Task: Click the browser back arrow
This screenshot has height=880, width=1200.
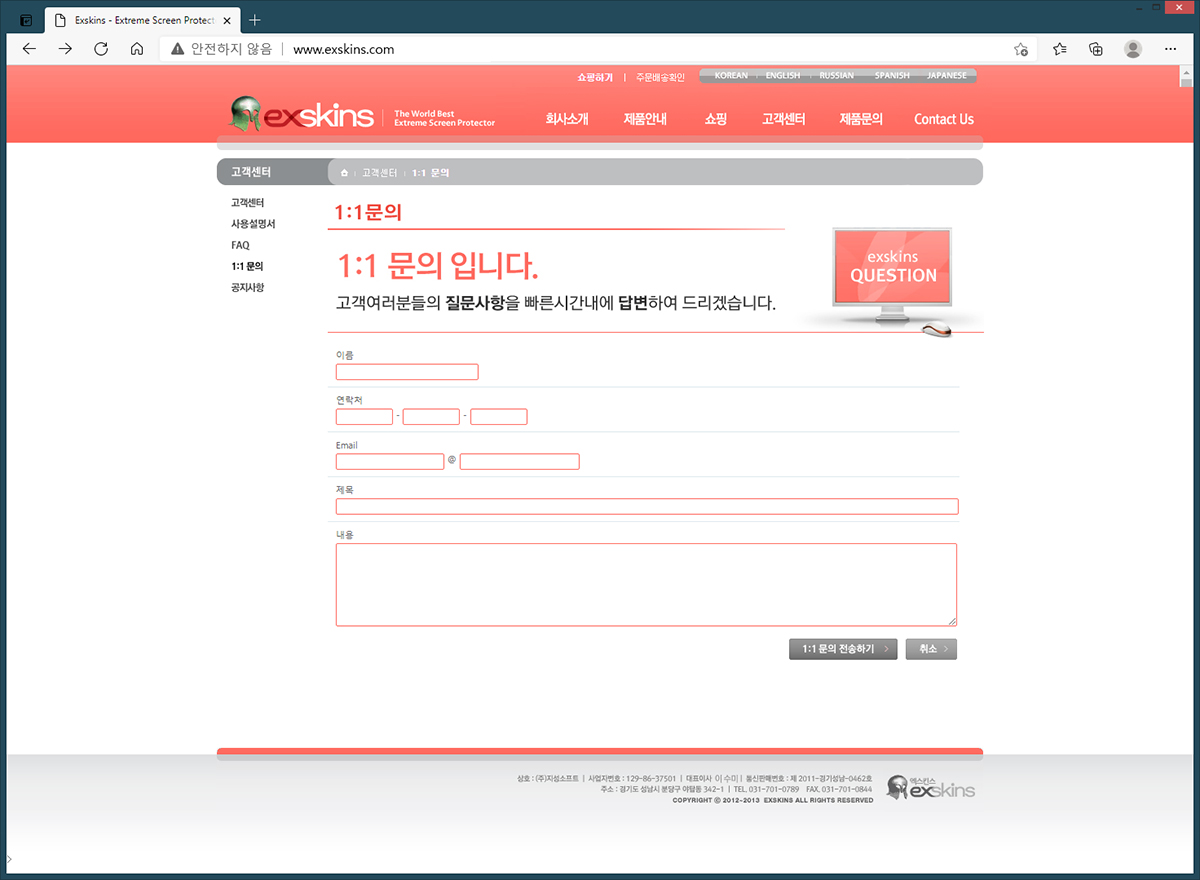Action: pos(29,49)
